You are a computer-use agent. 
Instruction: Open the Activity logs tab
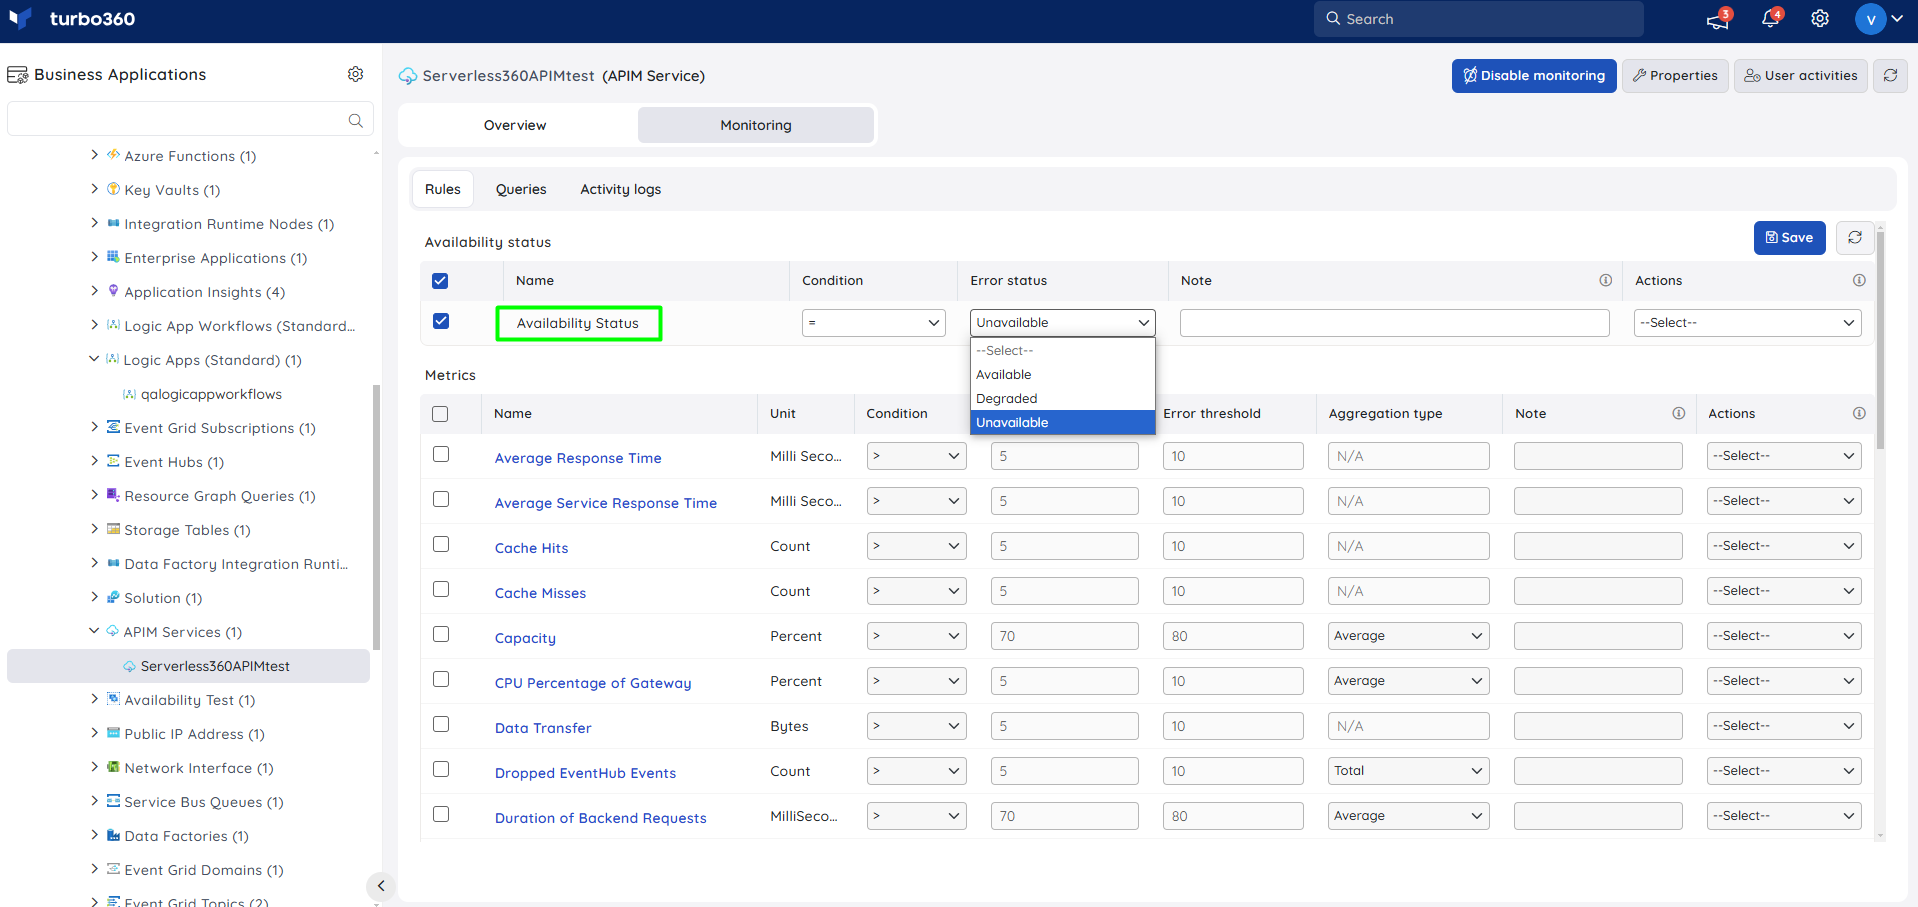(x=621, y=190)
